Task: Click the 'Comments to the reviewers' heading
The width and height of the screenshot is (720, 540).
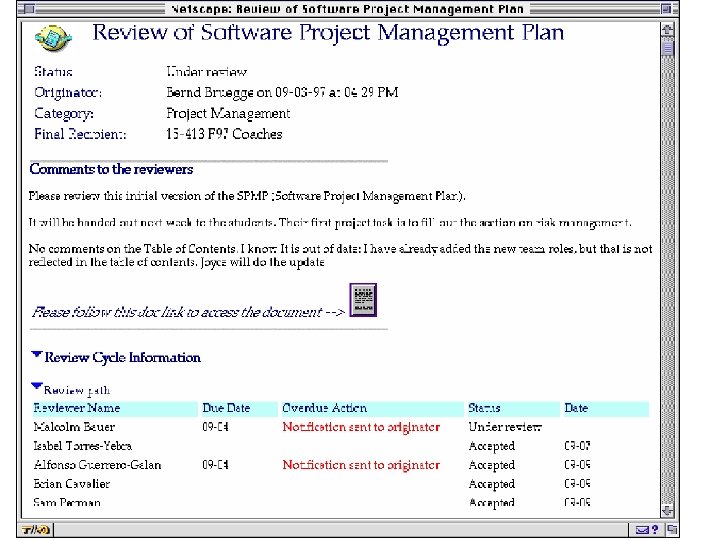Action: (111, 169)
